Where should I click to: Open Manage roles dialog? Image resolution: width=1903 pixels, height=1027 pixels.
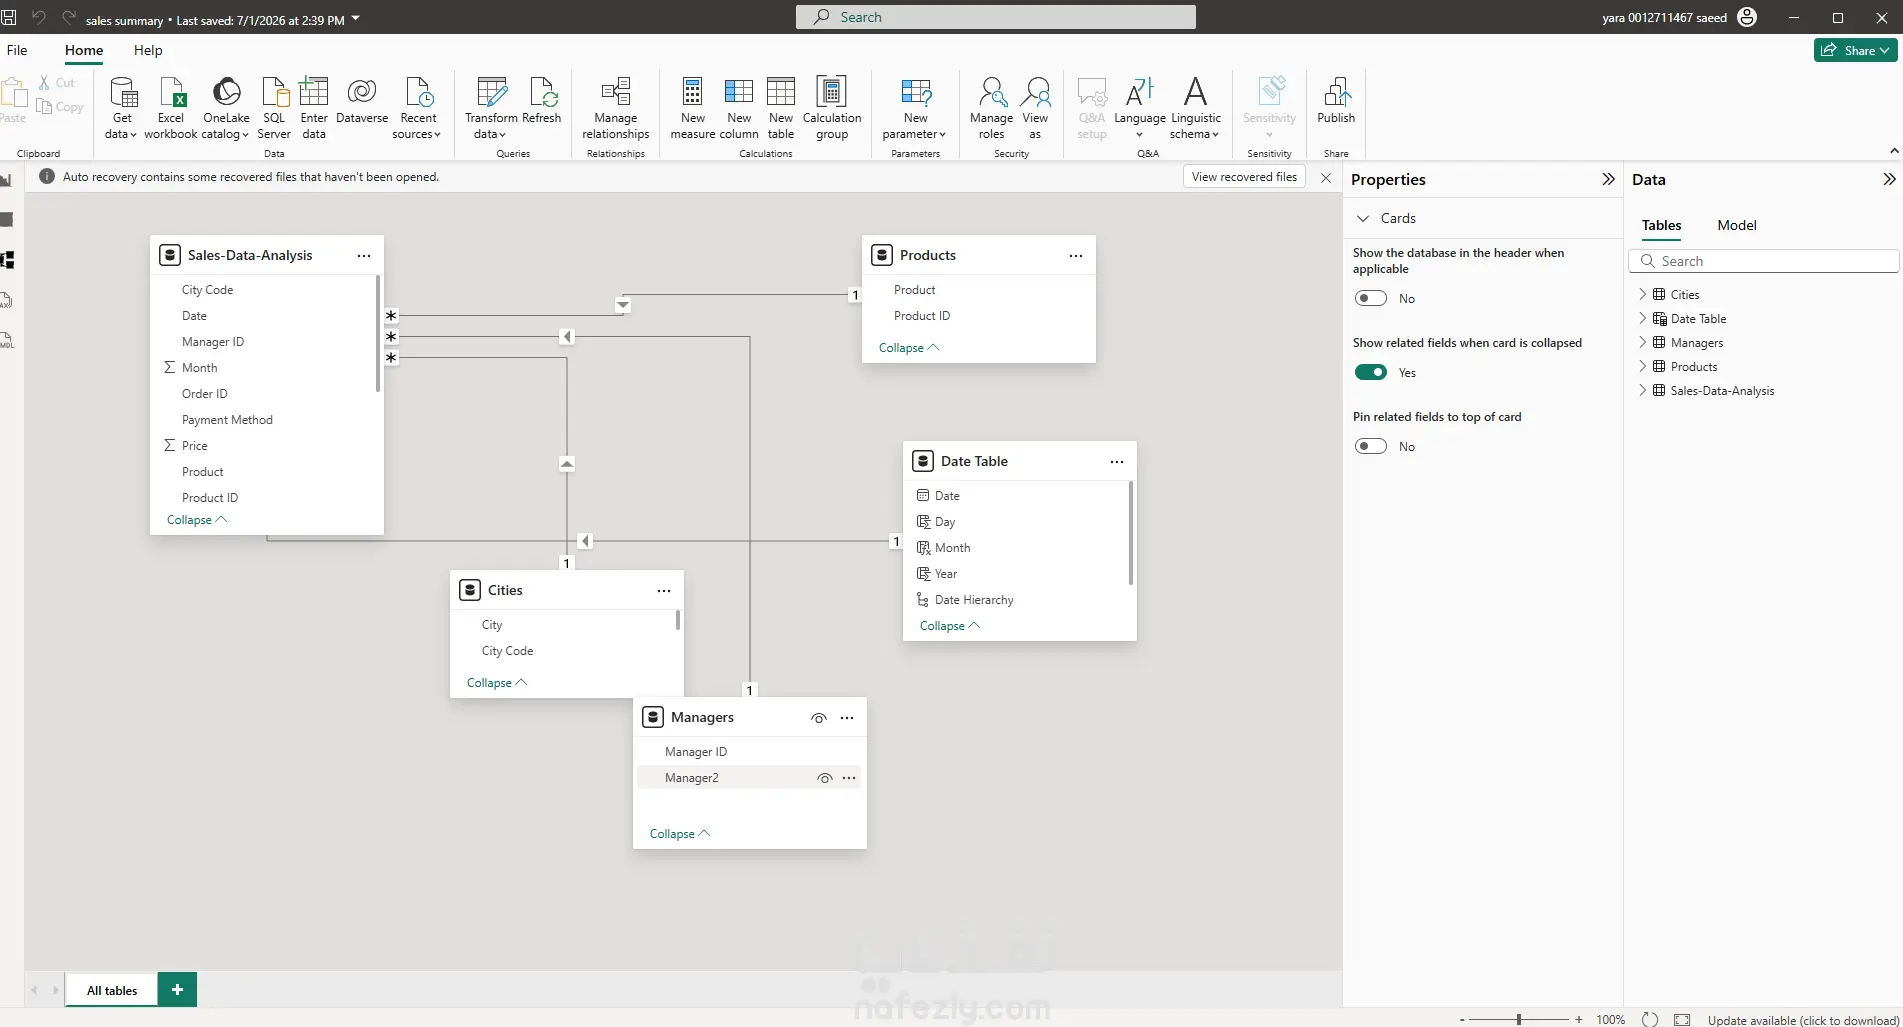click(992, 108)
